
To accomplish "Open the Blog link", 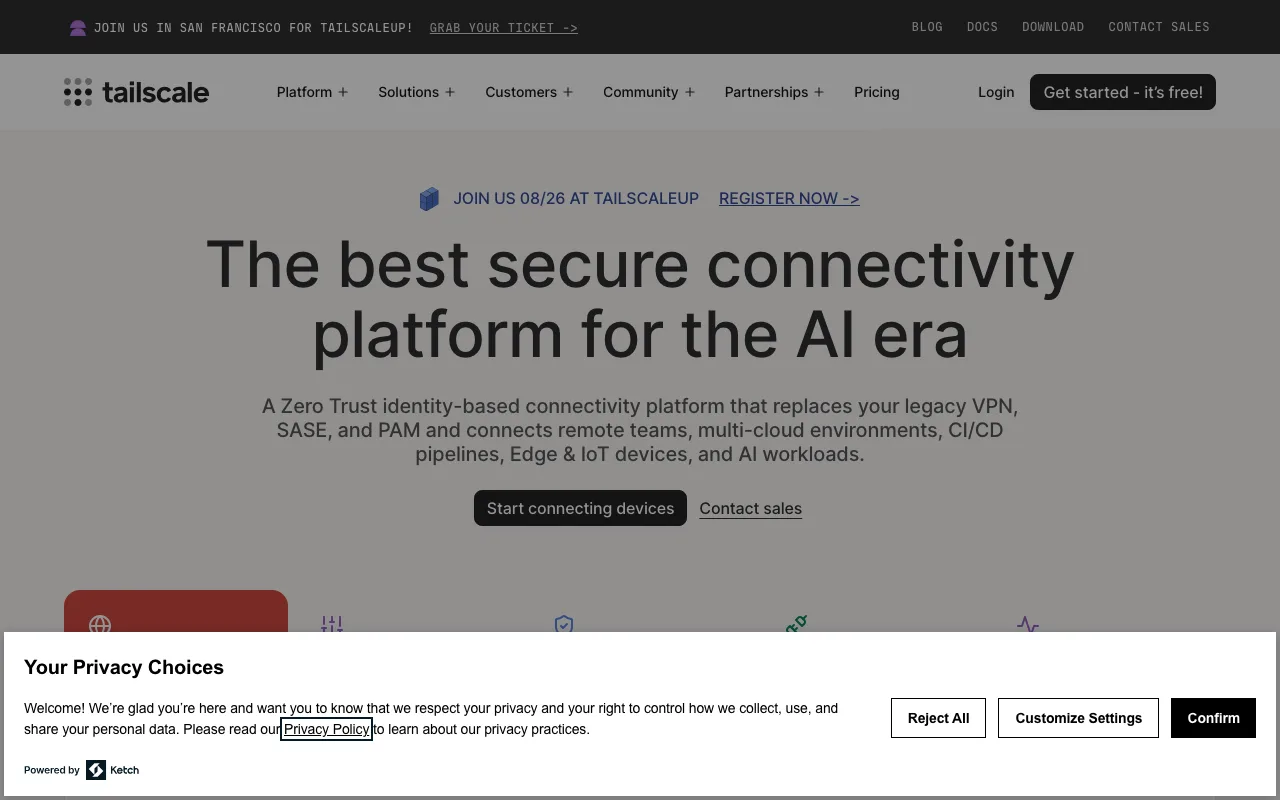I will click(x=927, y=27).
